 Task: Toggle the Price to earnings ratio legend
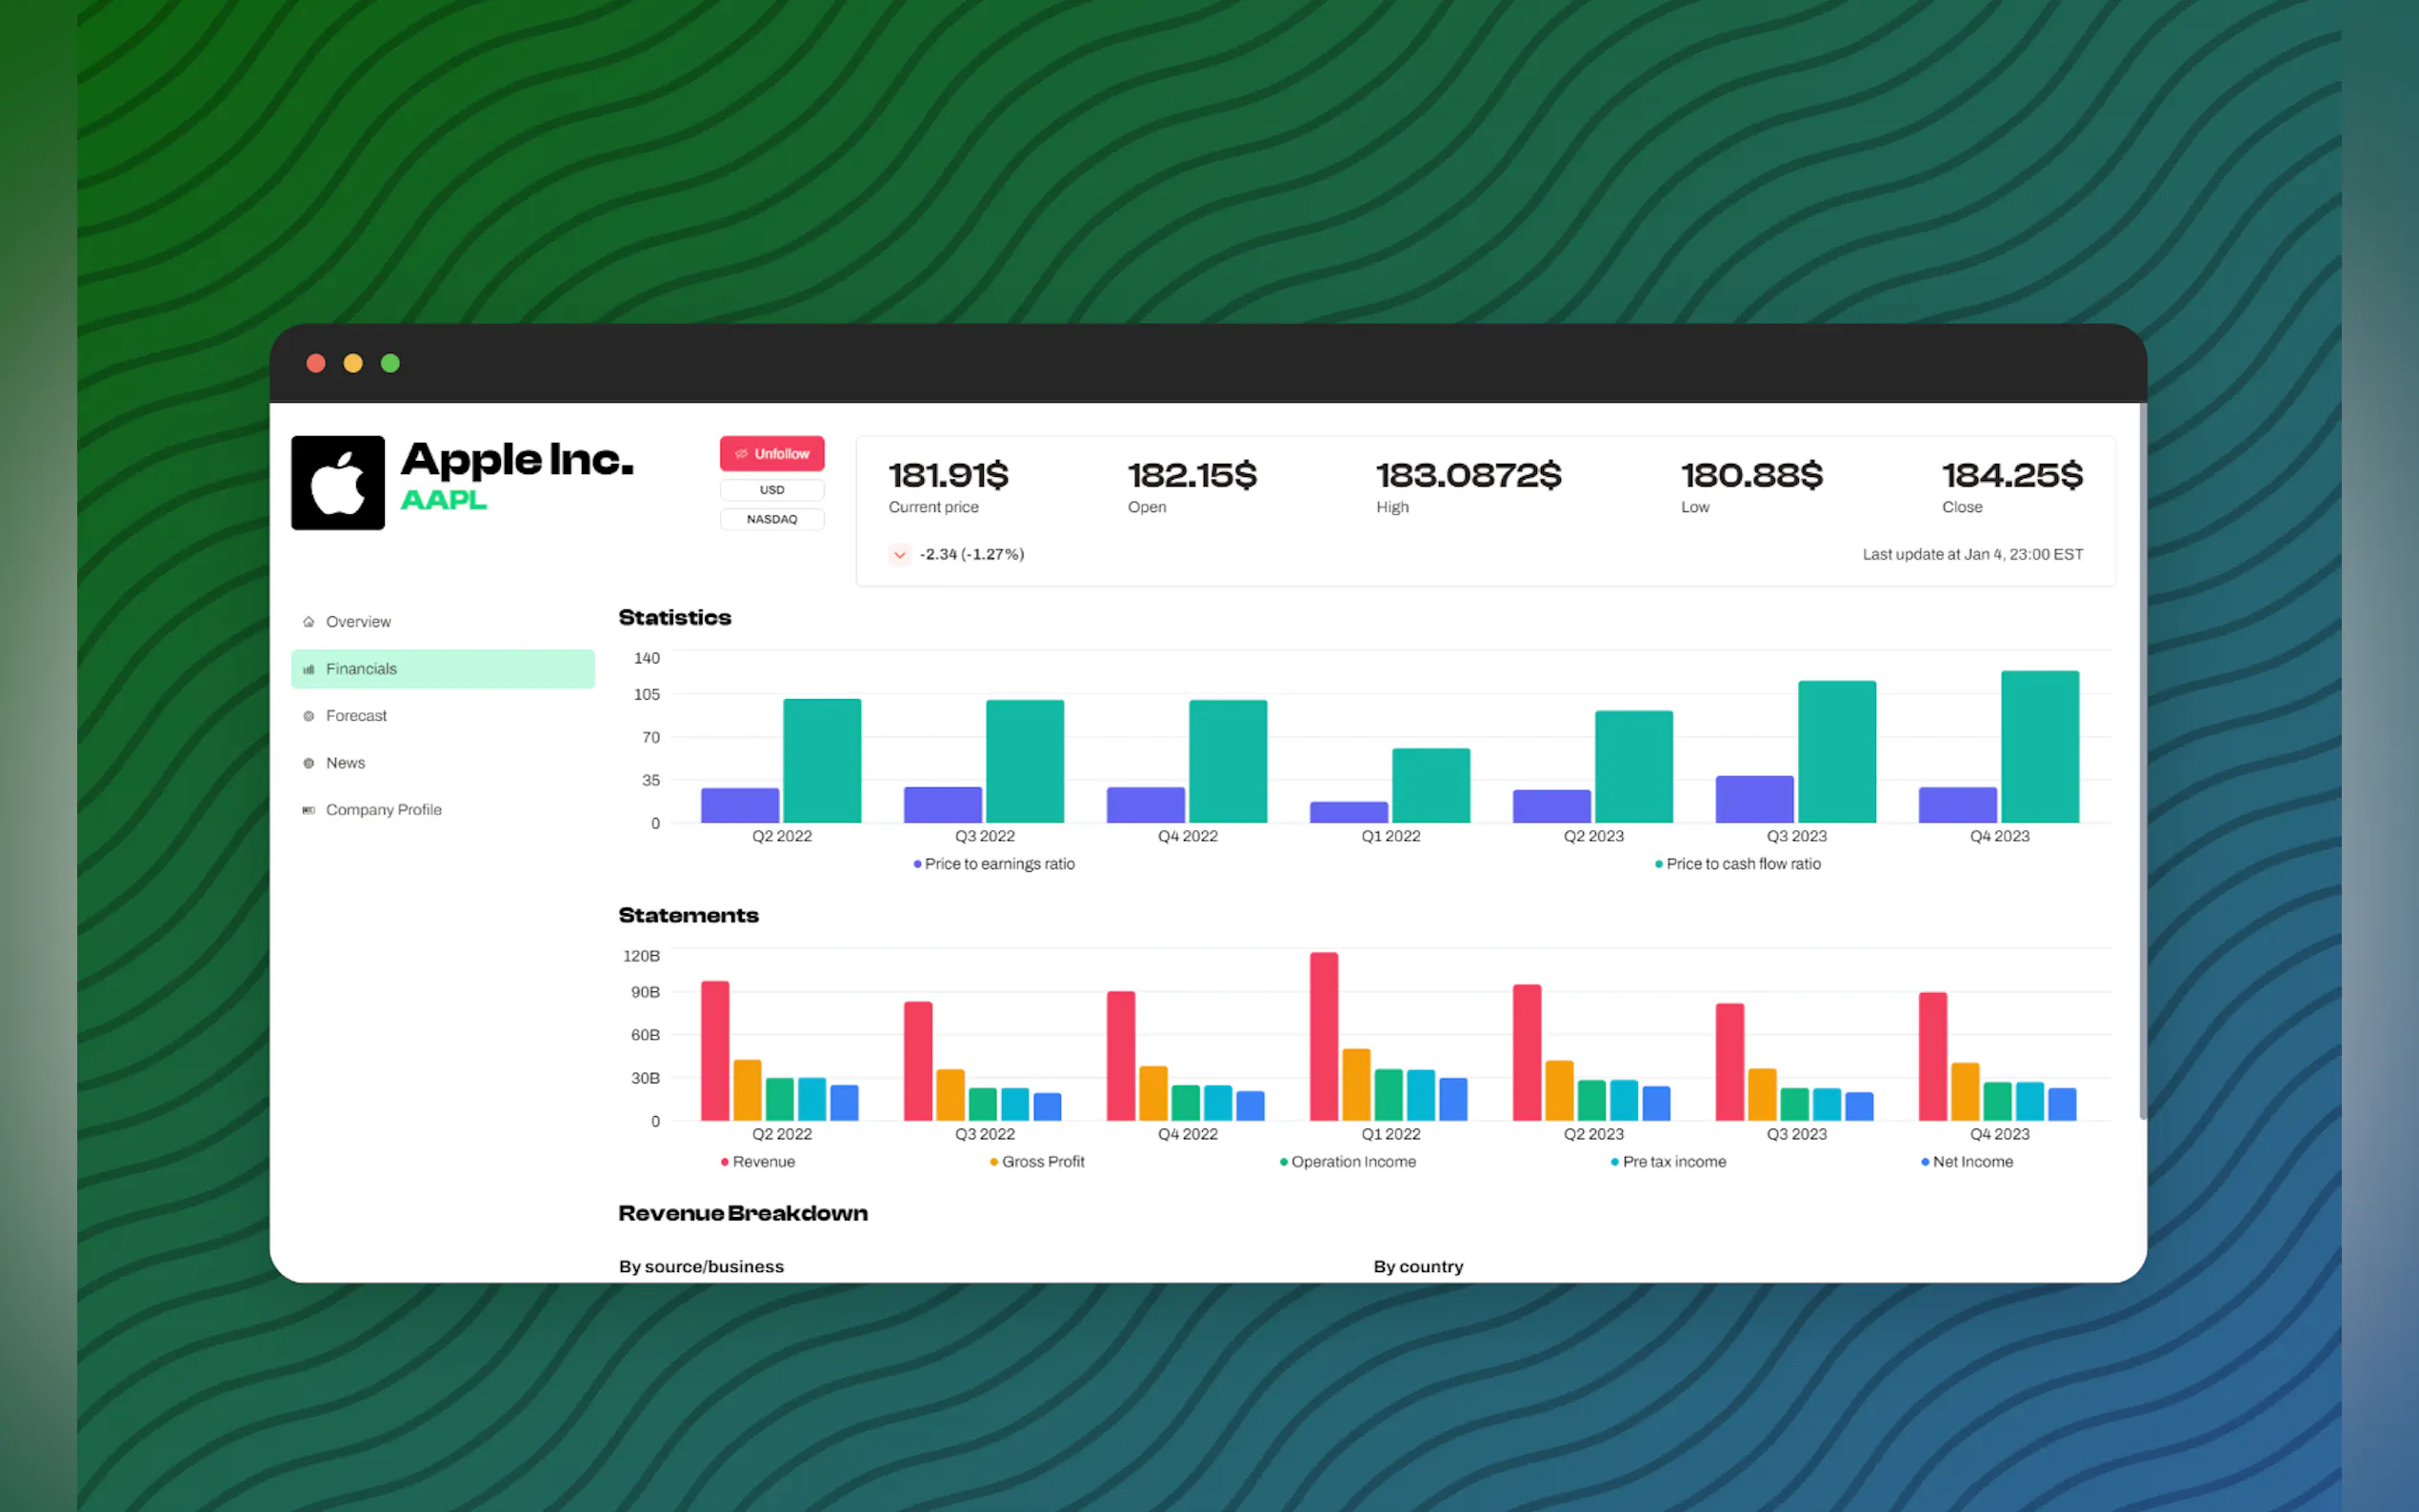click(993, 864)
